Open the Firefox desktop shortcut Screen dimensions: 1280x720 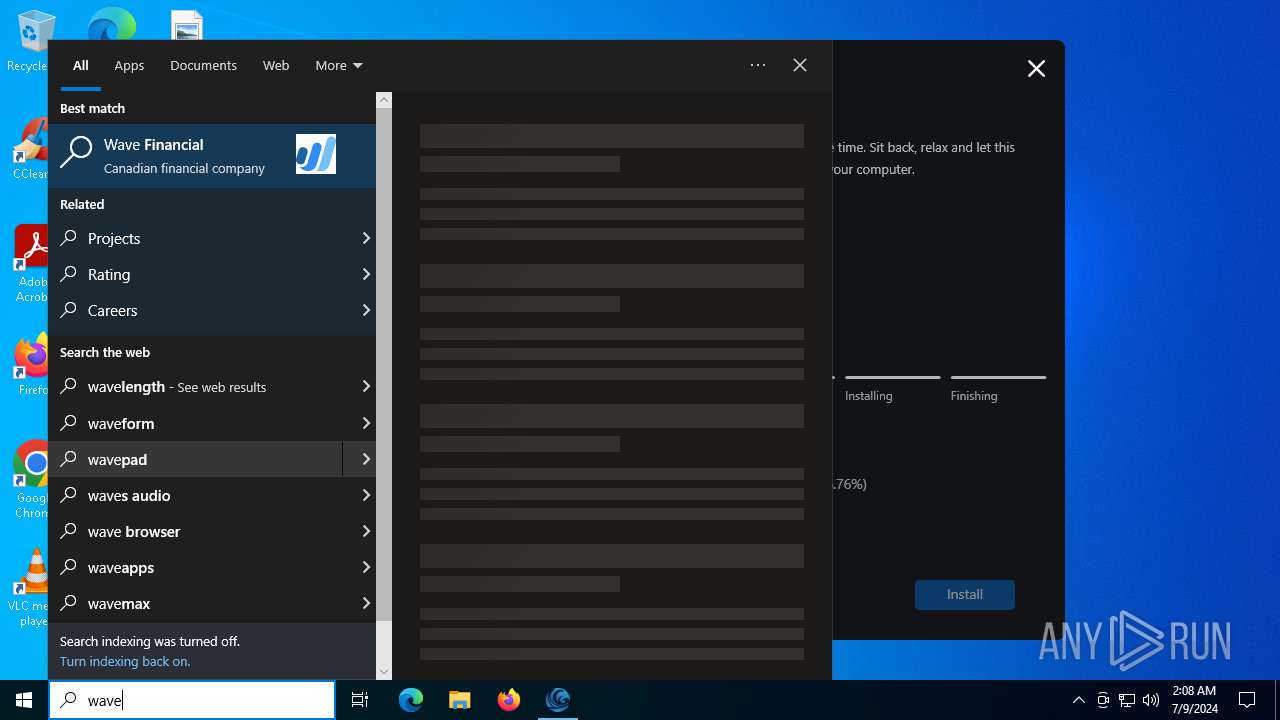(x=32, y=365)
